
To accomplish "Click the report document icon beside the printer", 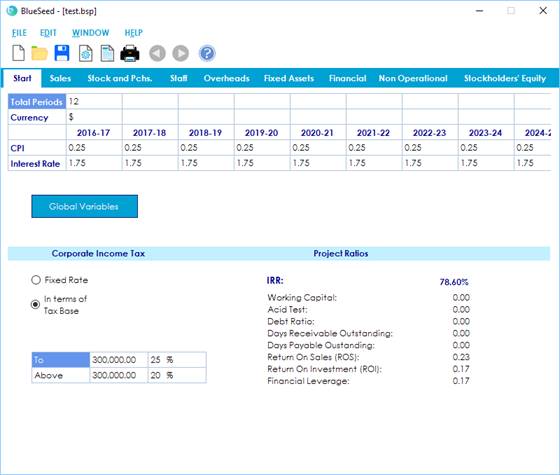I will point(107,54).
